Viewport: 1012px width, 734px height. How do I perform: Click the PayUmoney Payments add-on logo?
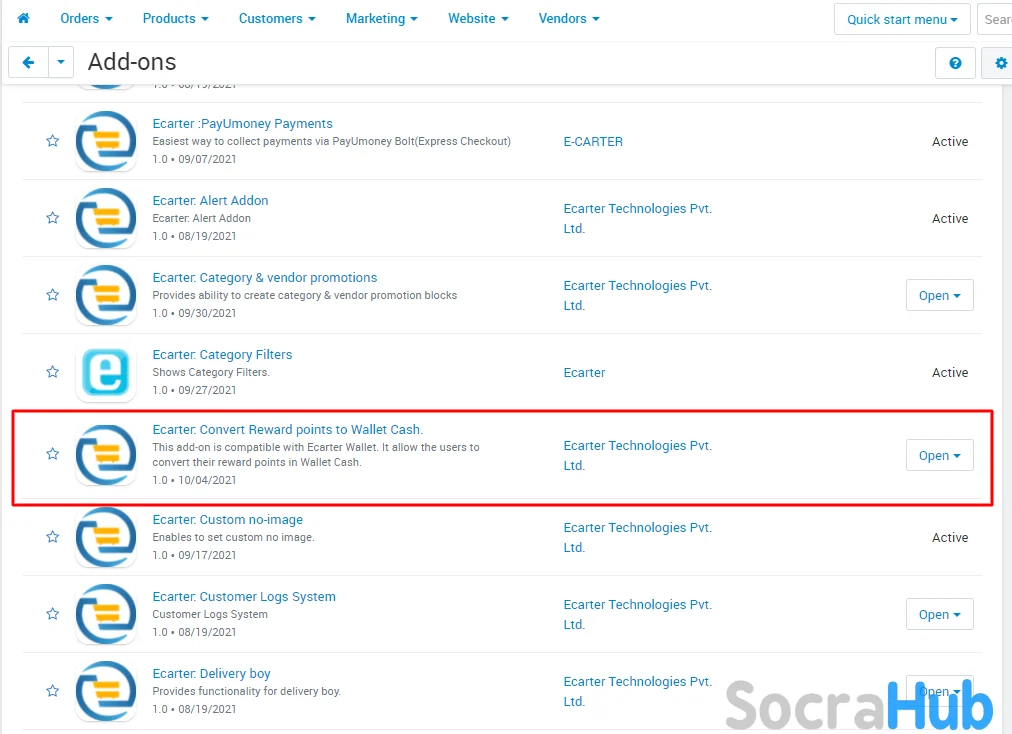[106, 141]
